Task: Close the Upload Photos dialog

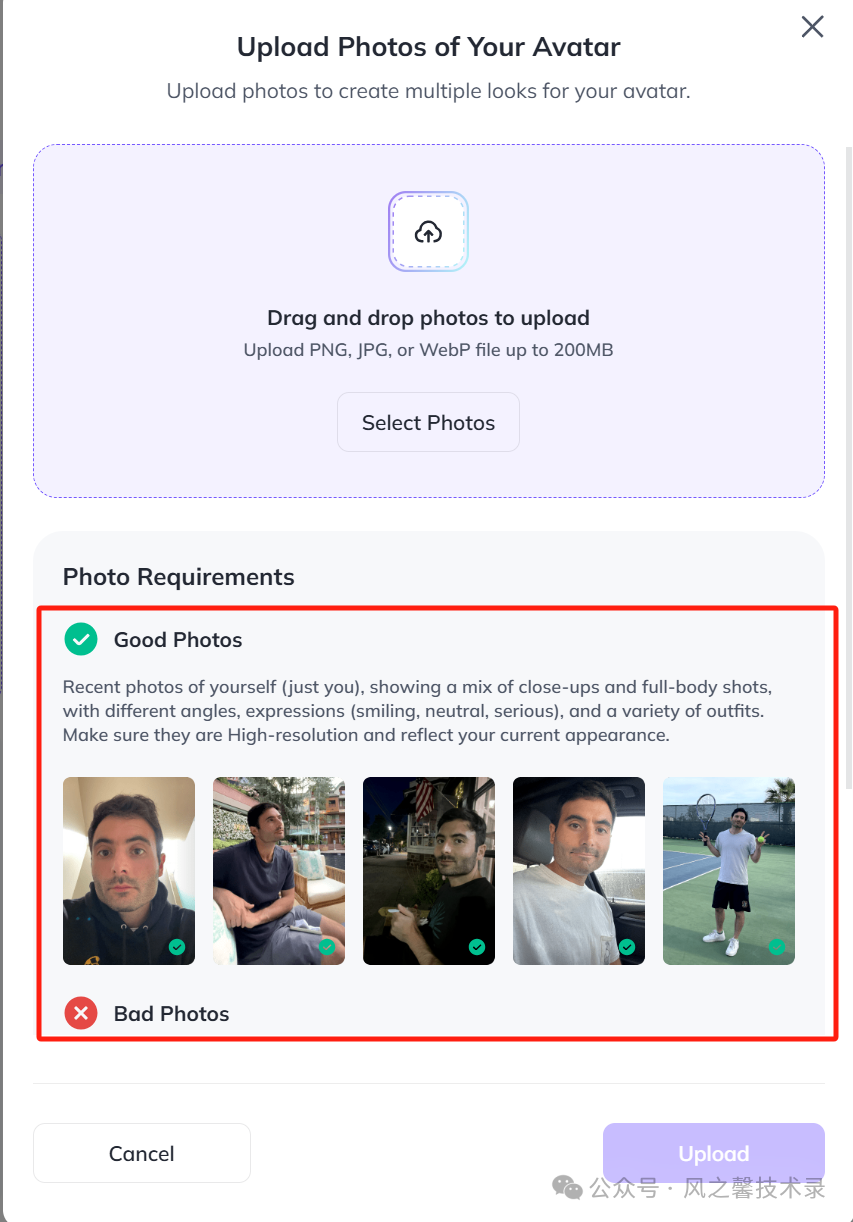Action: (812, 27)
